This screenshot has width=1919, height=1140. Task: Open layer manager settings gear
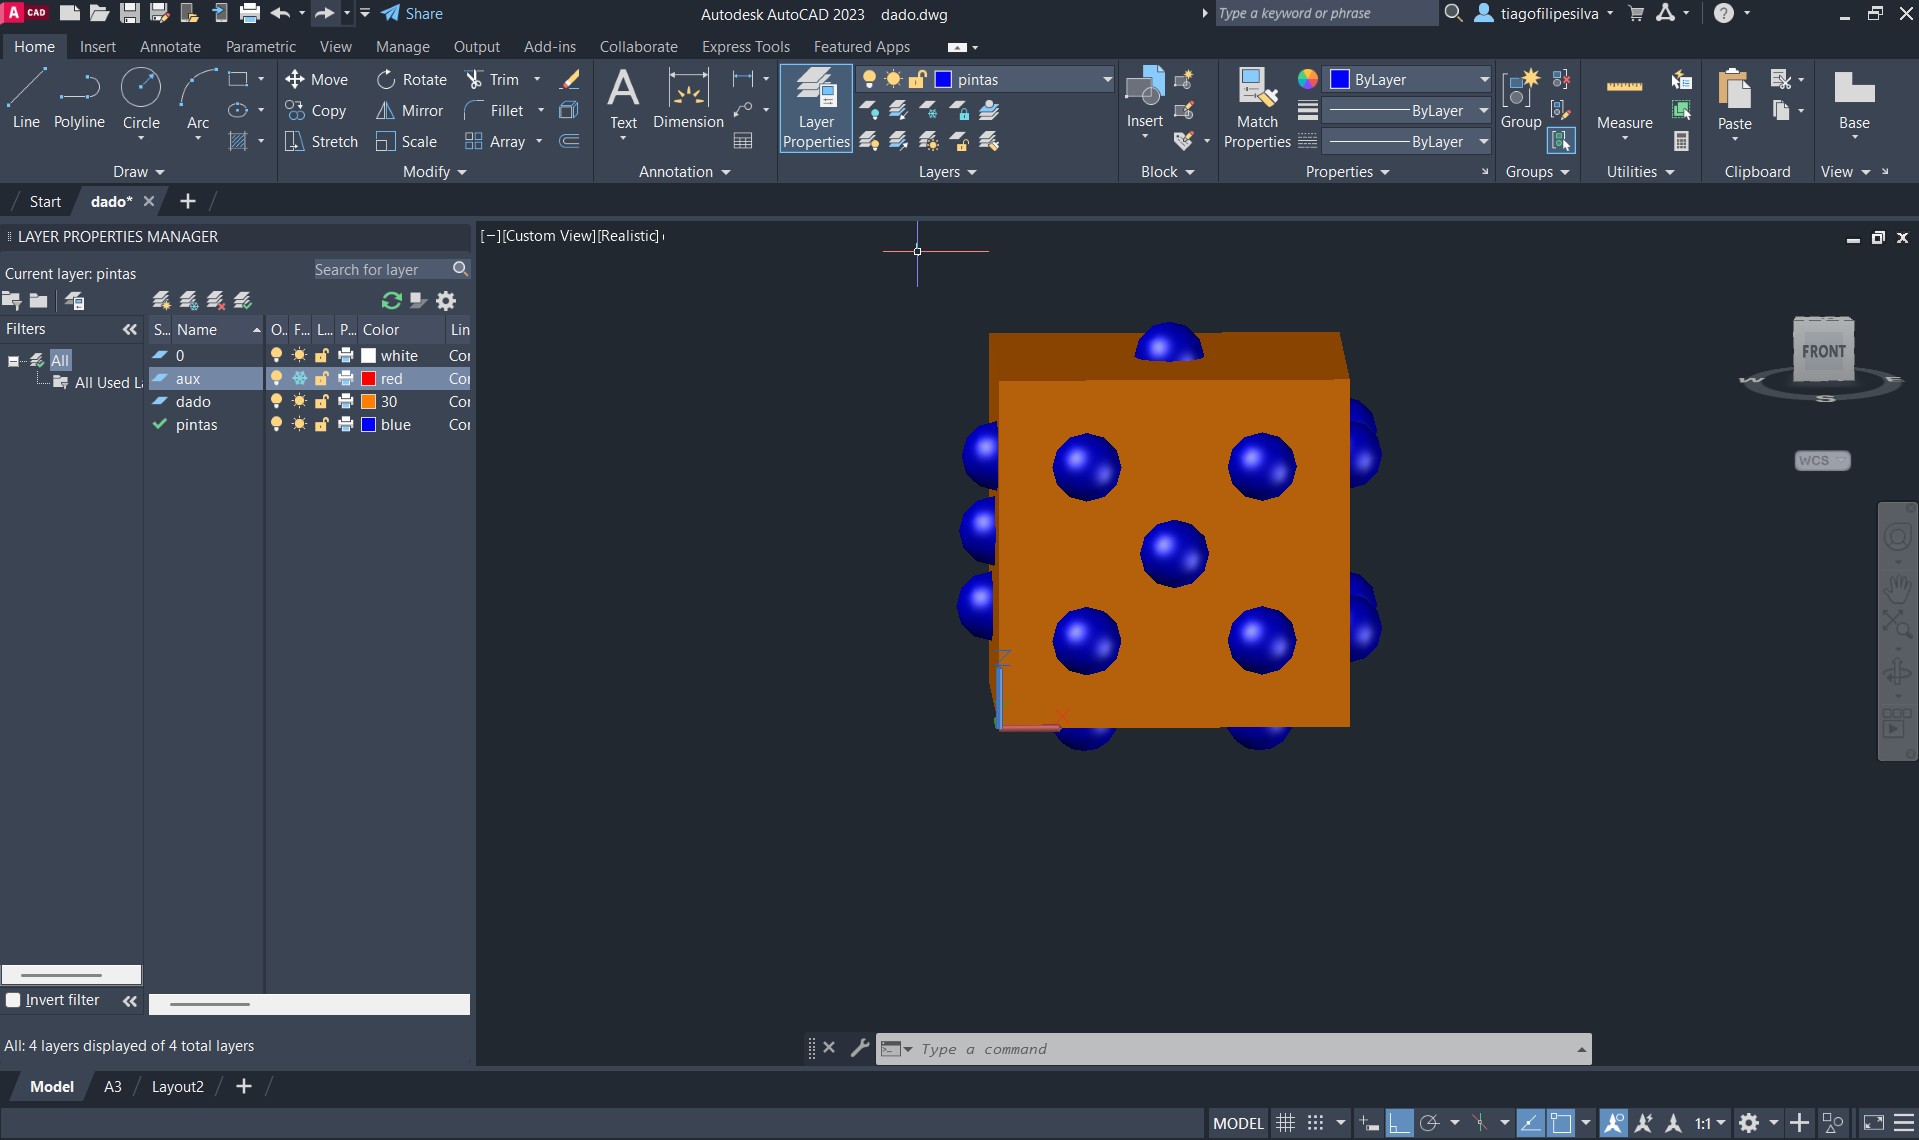coord(446,301)
